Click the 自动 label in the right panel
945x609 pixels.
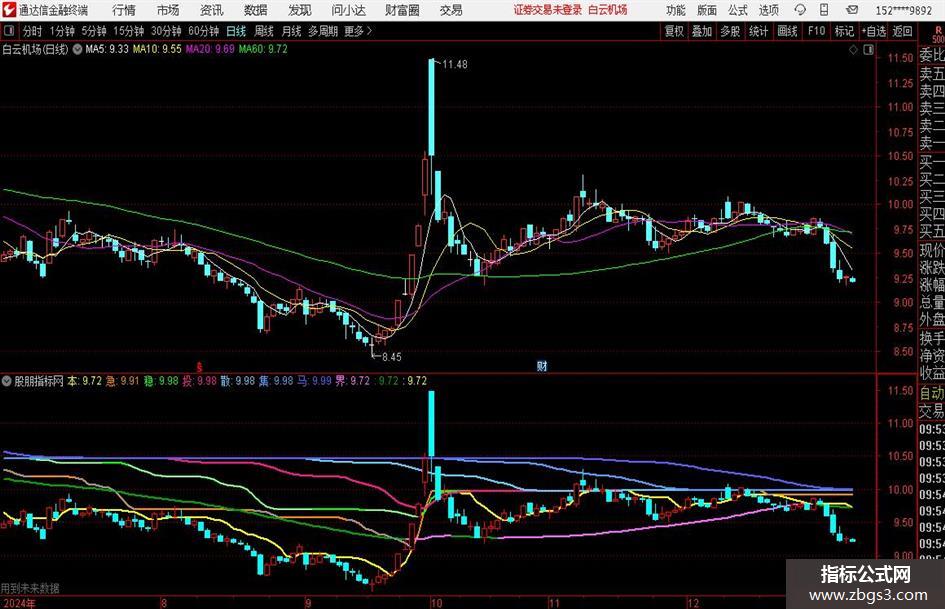coord(932,393)
